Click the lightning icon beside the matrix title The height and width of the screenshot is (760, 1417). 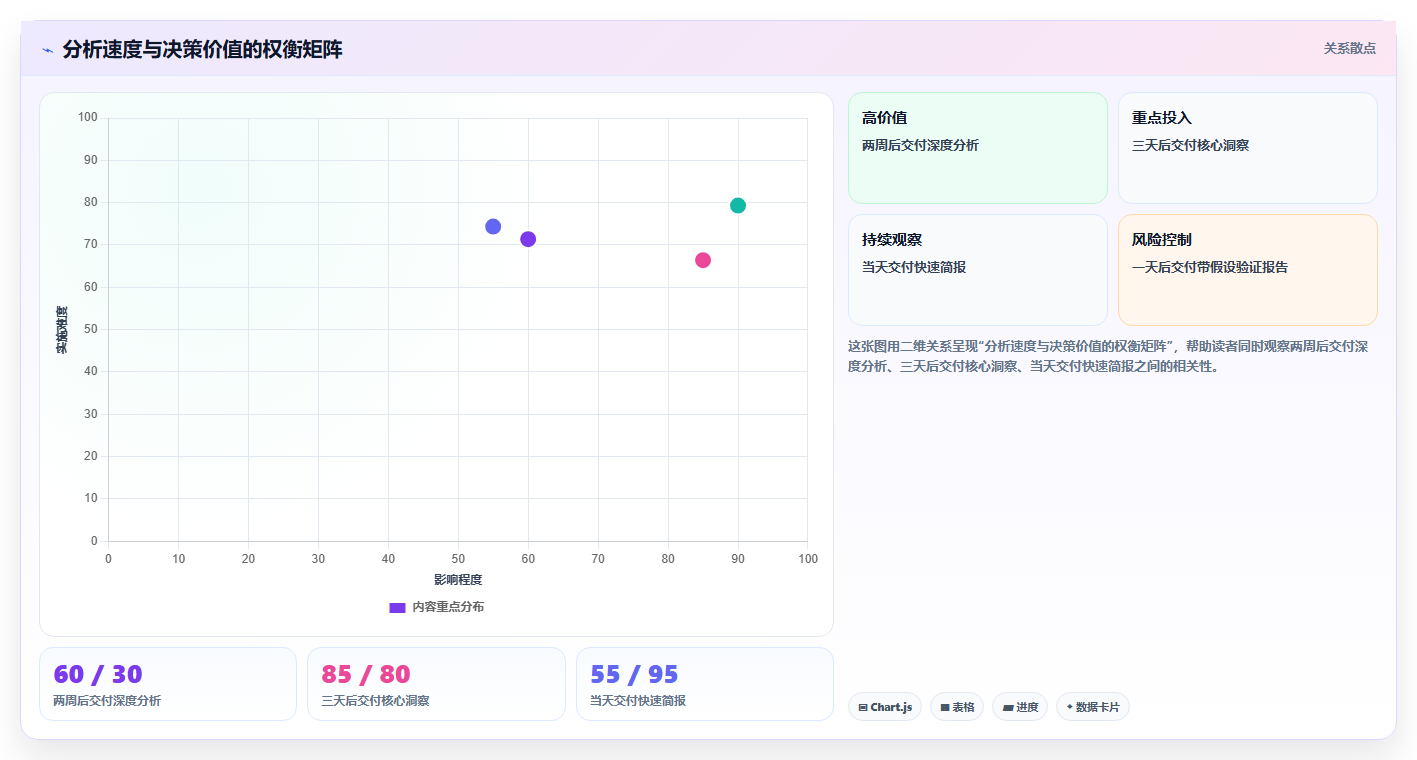coord(47,50)
